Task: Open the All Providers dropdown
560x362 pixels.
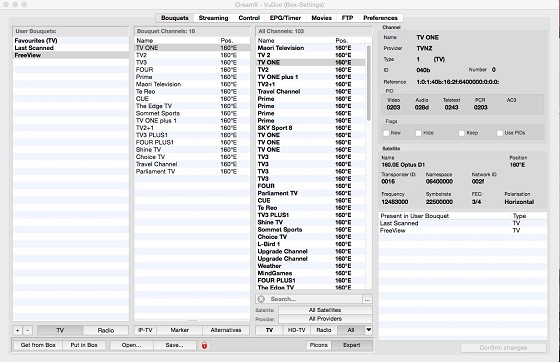Action: pyautogui.click(x=325, y=318)
